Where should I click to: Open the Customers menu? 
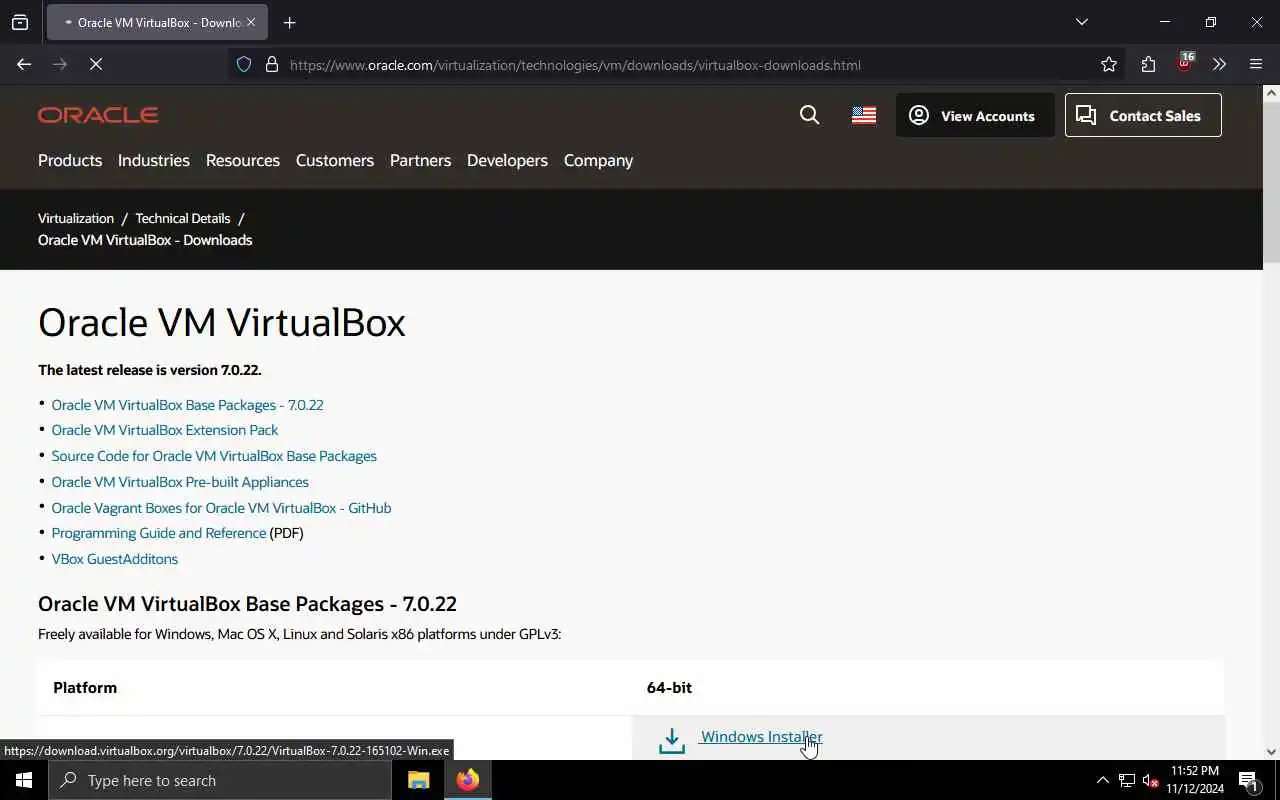tap(335, 160)
